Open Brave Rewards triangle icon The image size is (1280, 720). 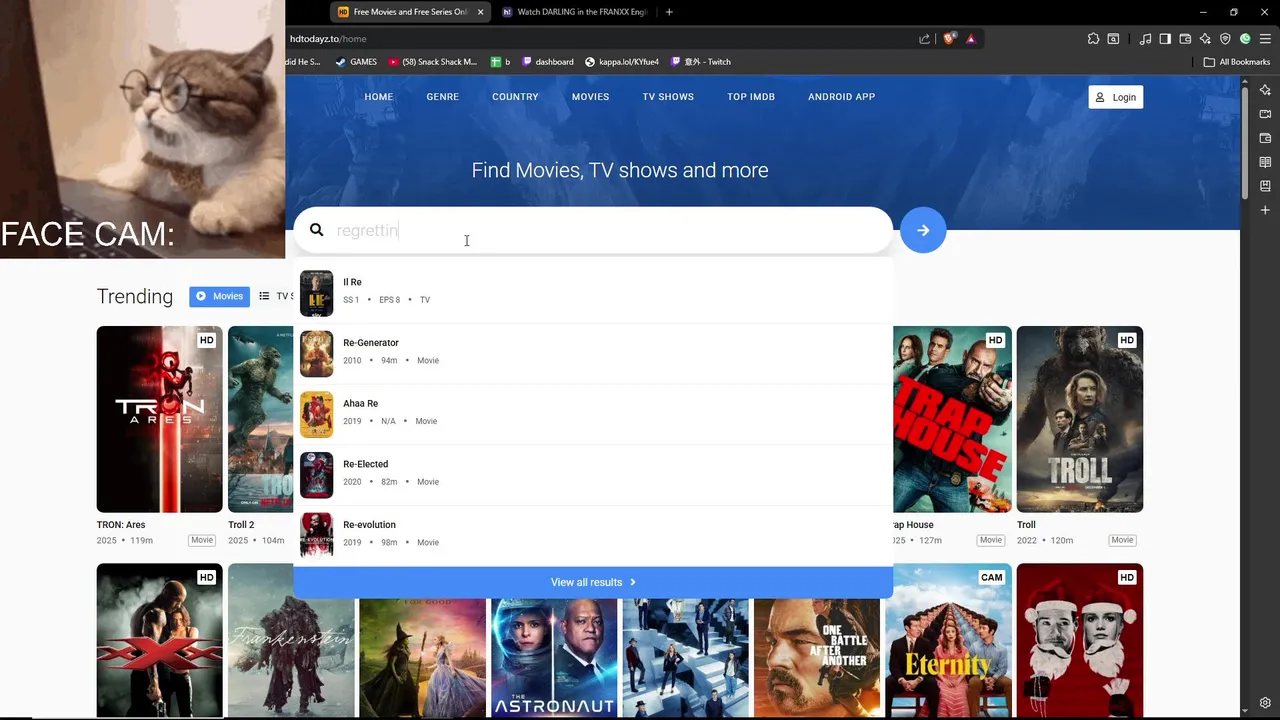point(970,39)
